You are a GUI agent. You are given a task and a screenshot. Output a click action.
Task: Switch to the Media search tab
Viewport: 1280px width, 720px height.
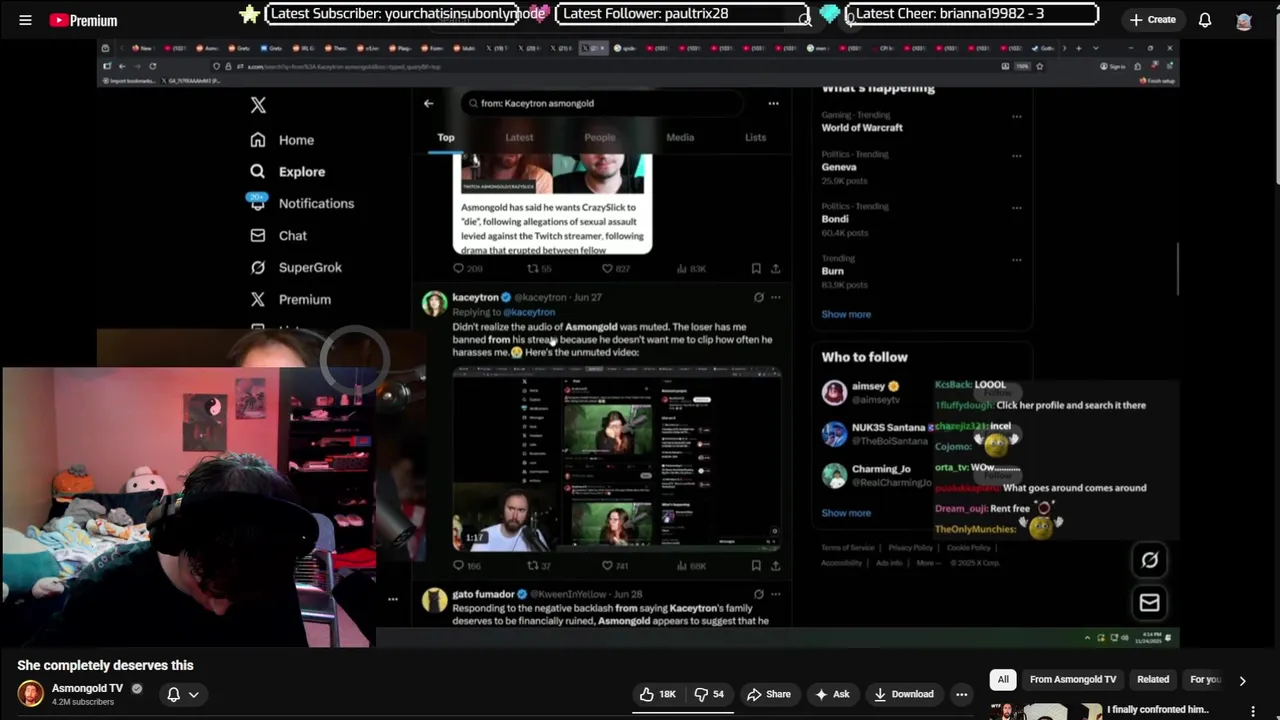[x=680, y=137]
